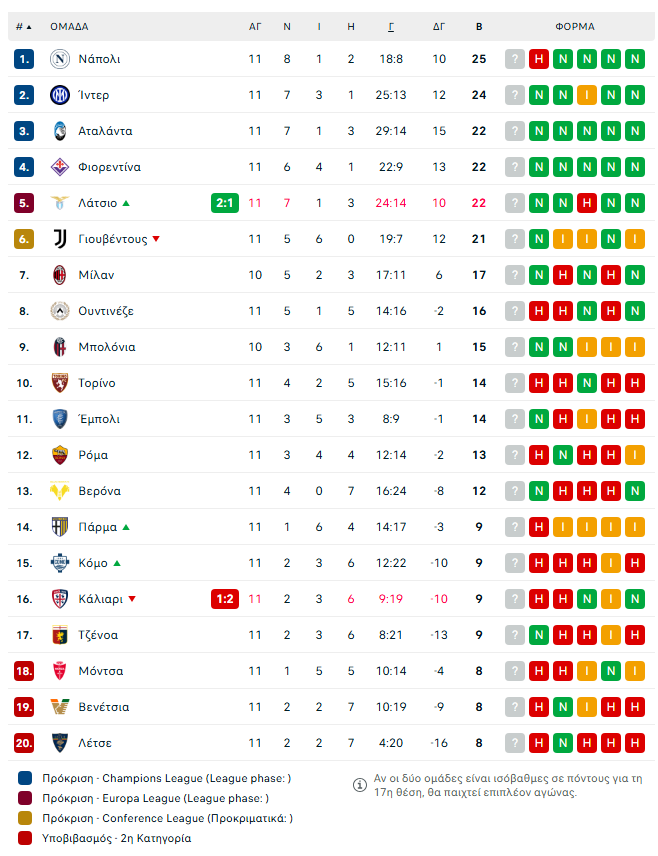
Task: Open the Αταλάντα team page link
Action: [105, 131]
